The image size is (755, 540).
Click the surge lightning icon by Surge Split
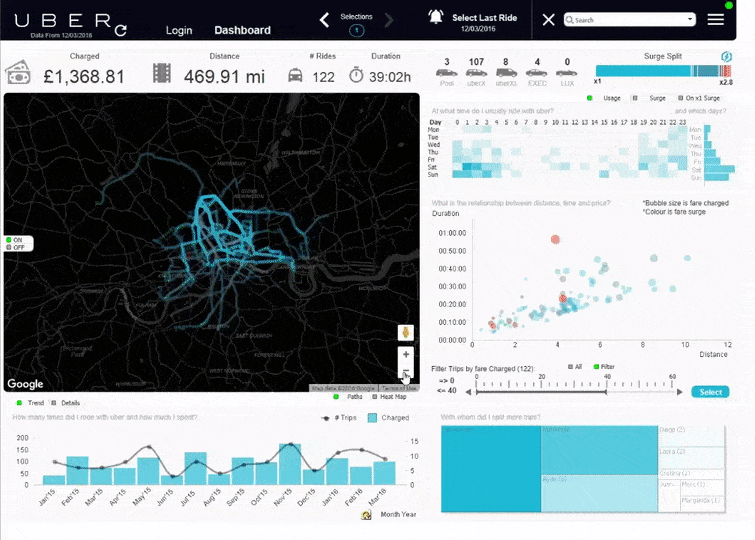(727, 56)
